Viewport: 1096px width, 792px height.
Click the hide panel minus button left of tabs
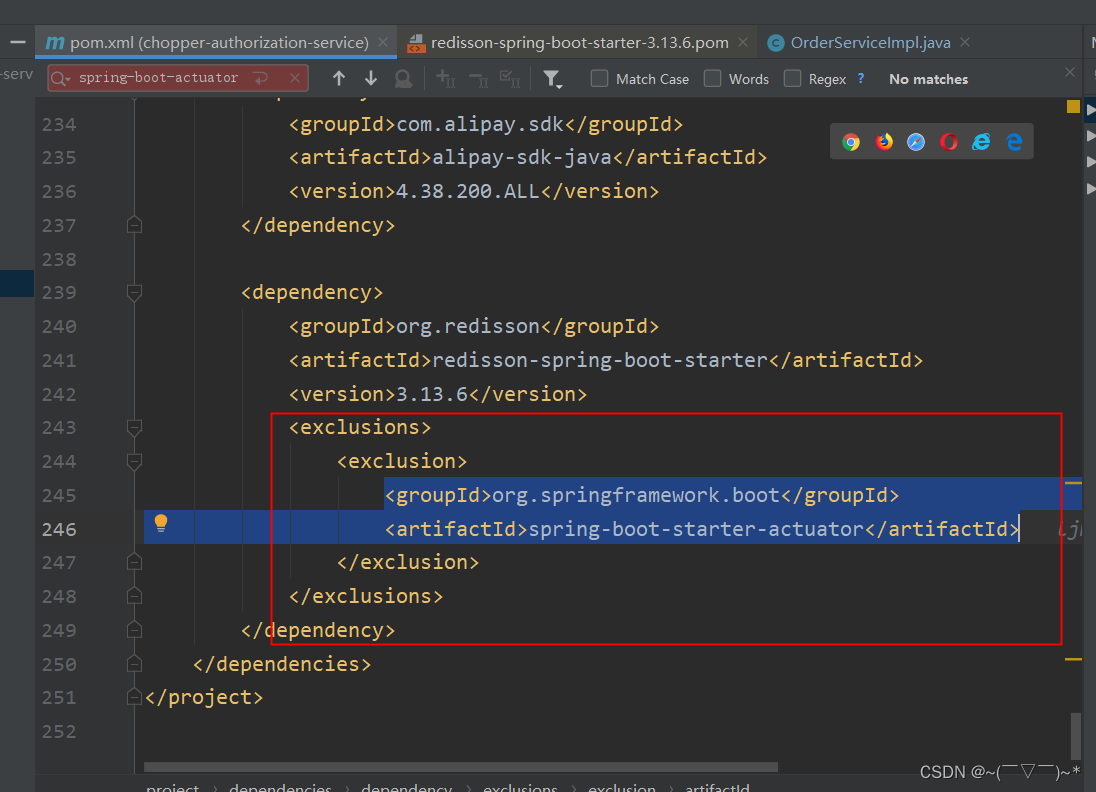[17, 43]
